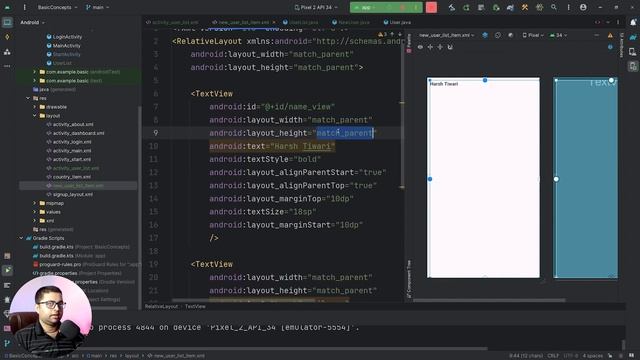Click the preview horizontal scrollbar

(x=489, y=300)
